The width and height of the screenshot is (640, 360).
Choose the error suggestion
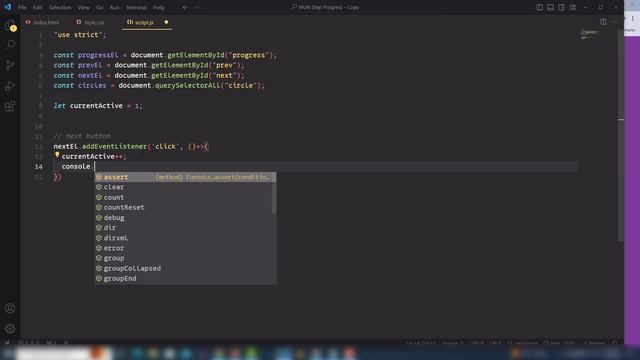[185, 248]
